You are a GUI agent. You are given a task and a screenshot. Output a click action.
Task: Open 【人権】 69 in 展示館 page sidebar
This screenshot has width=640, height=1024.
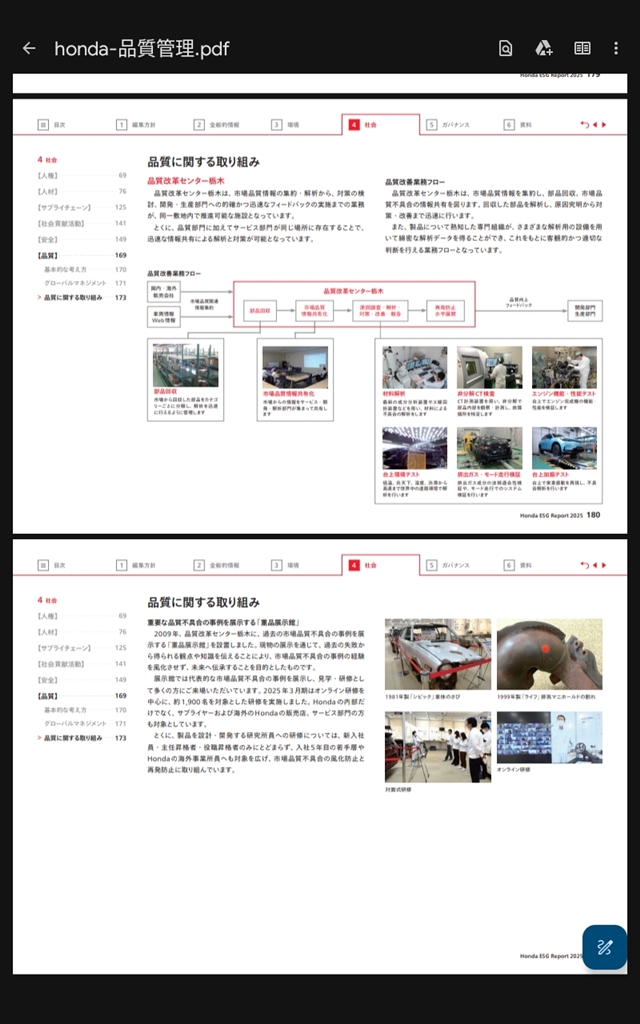(82, 616)
